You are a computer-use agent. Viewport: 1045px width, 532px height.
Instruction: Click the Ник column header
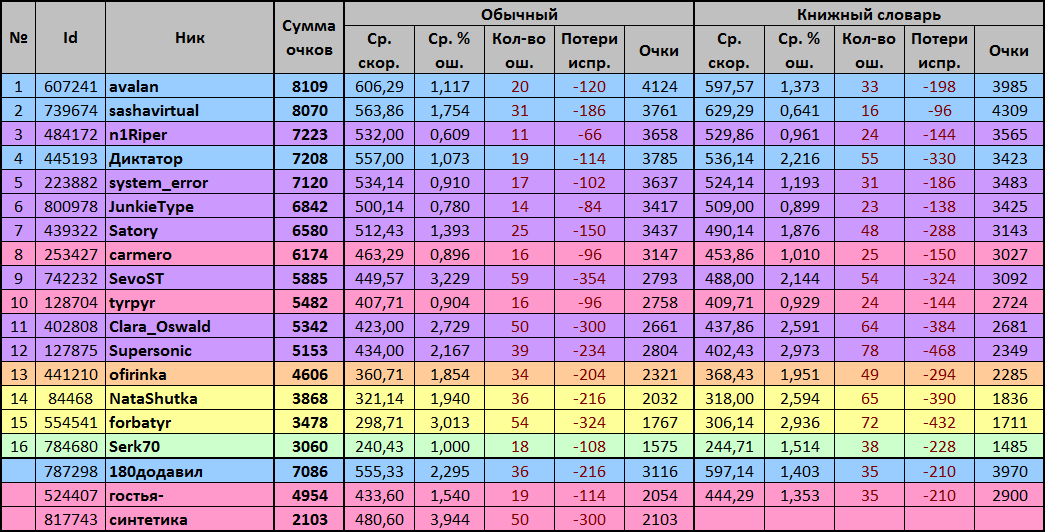tap(189, 38)
